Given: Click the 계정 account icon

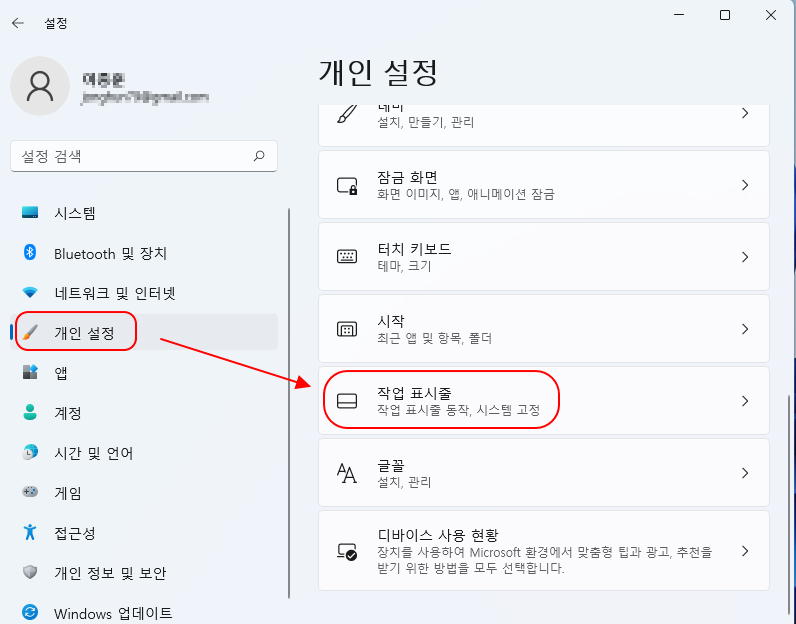Looking at the screenshot, I should pyautogui.click(x=30, y=412).
